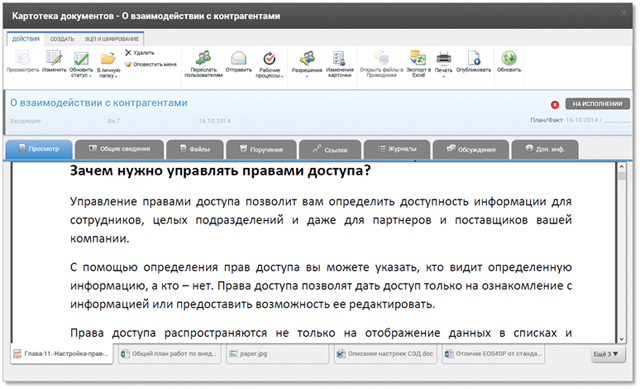Open the Журналы tab
The width and height of the screenshot is (640, 389).
[x=397, y=149]
